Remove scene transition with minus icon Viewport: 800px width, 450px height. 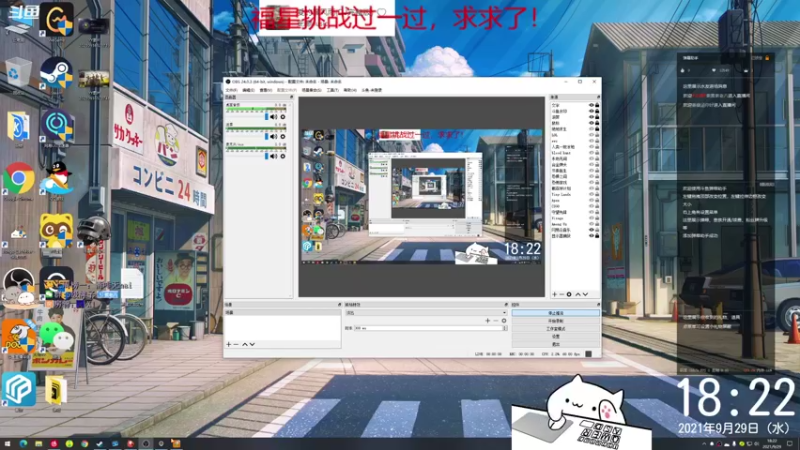(495, 321)
